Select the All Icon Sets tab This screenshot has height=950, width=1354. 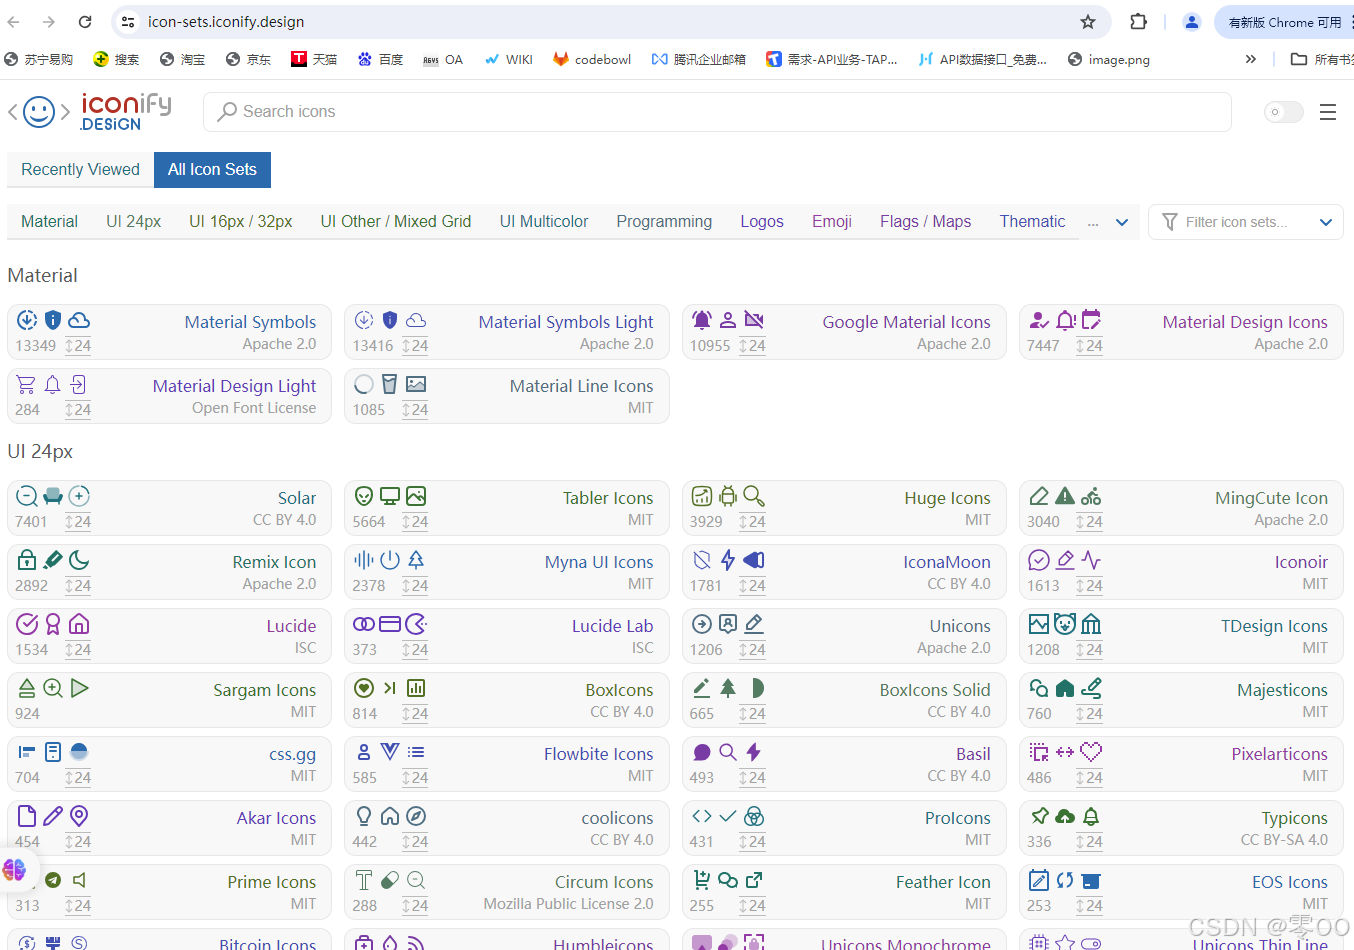[212, 170]
